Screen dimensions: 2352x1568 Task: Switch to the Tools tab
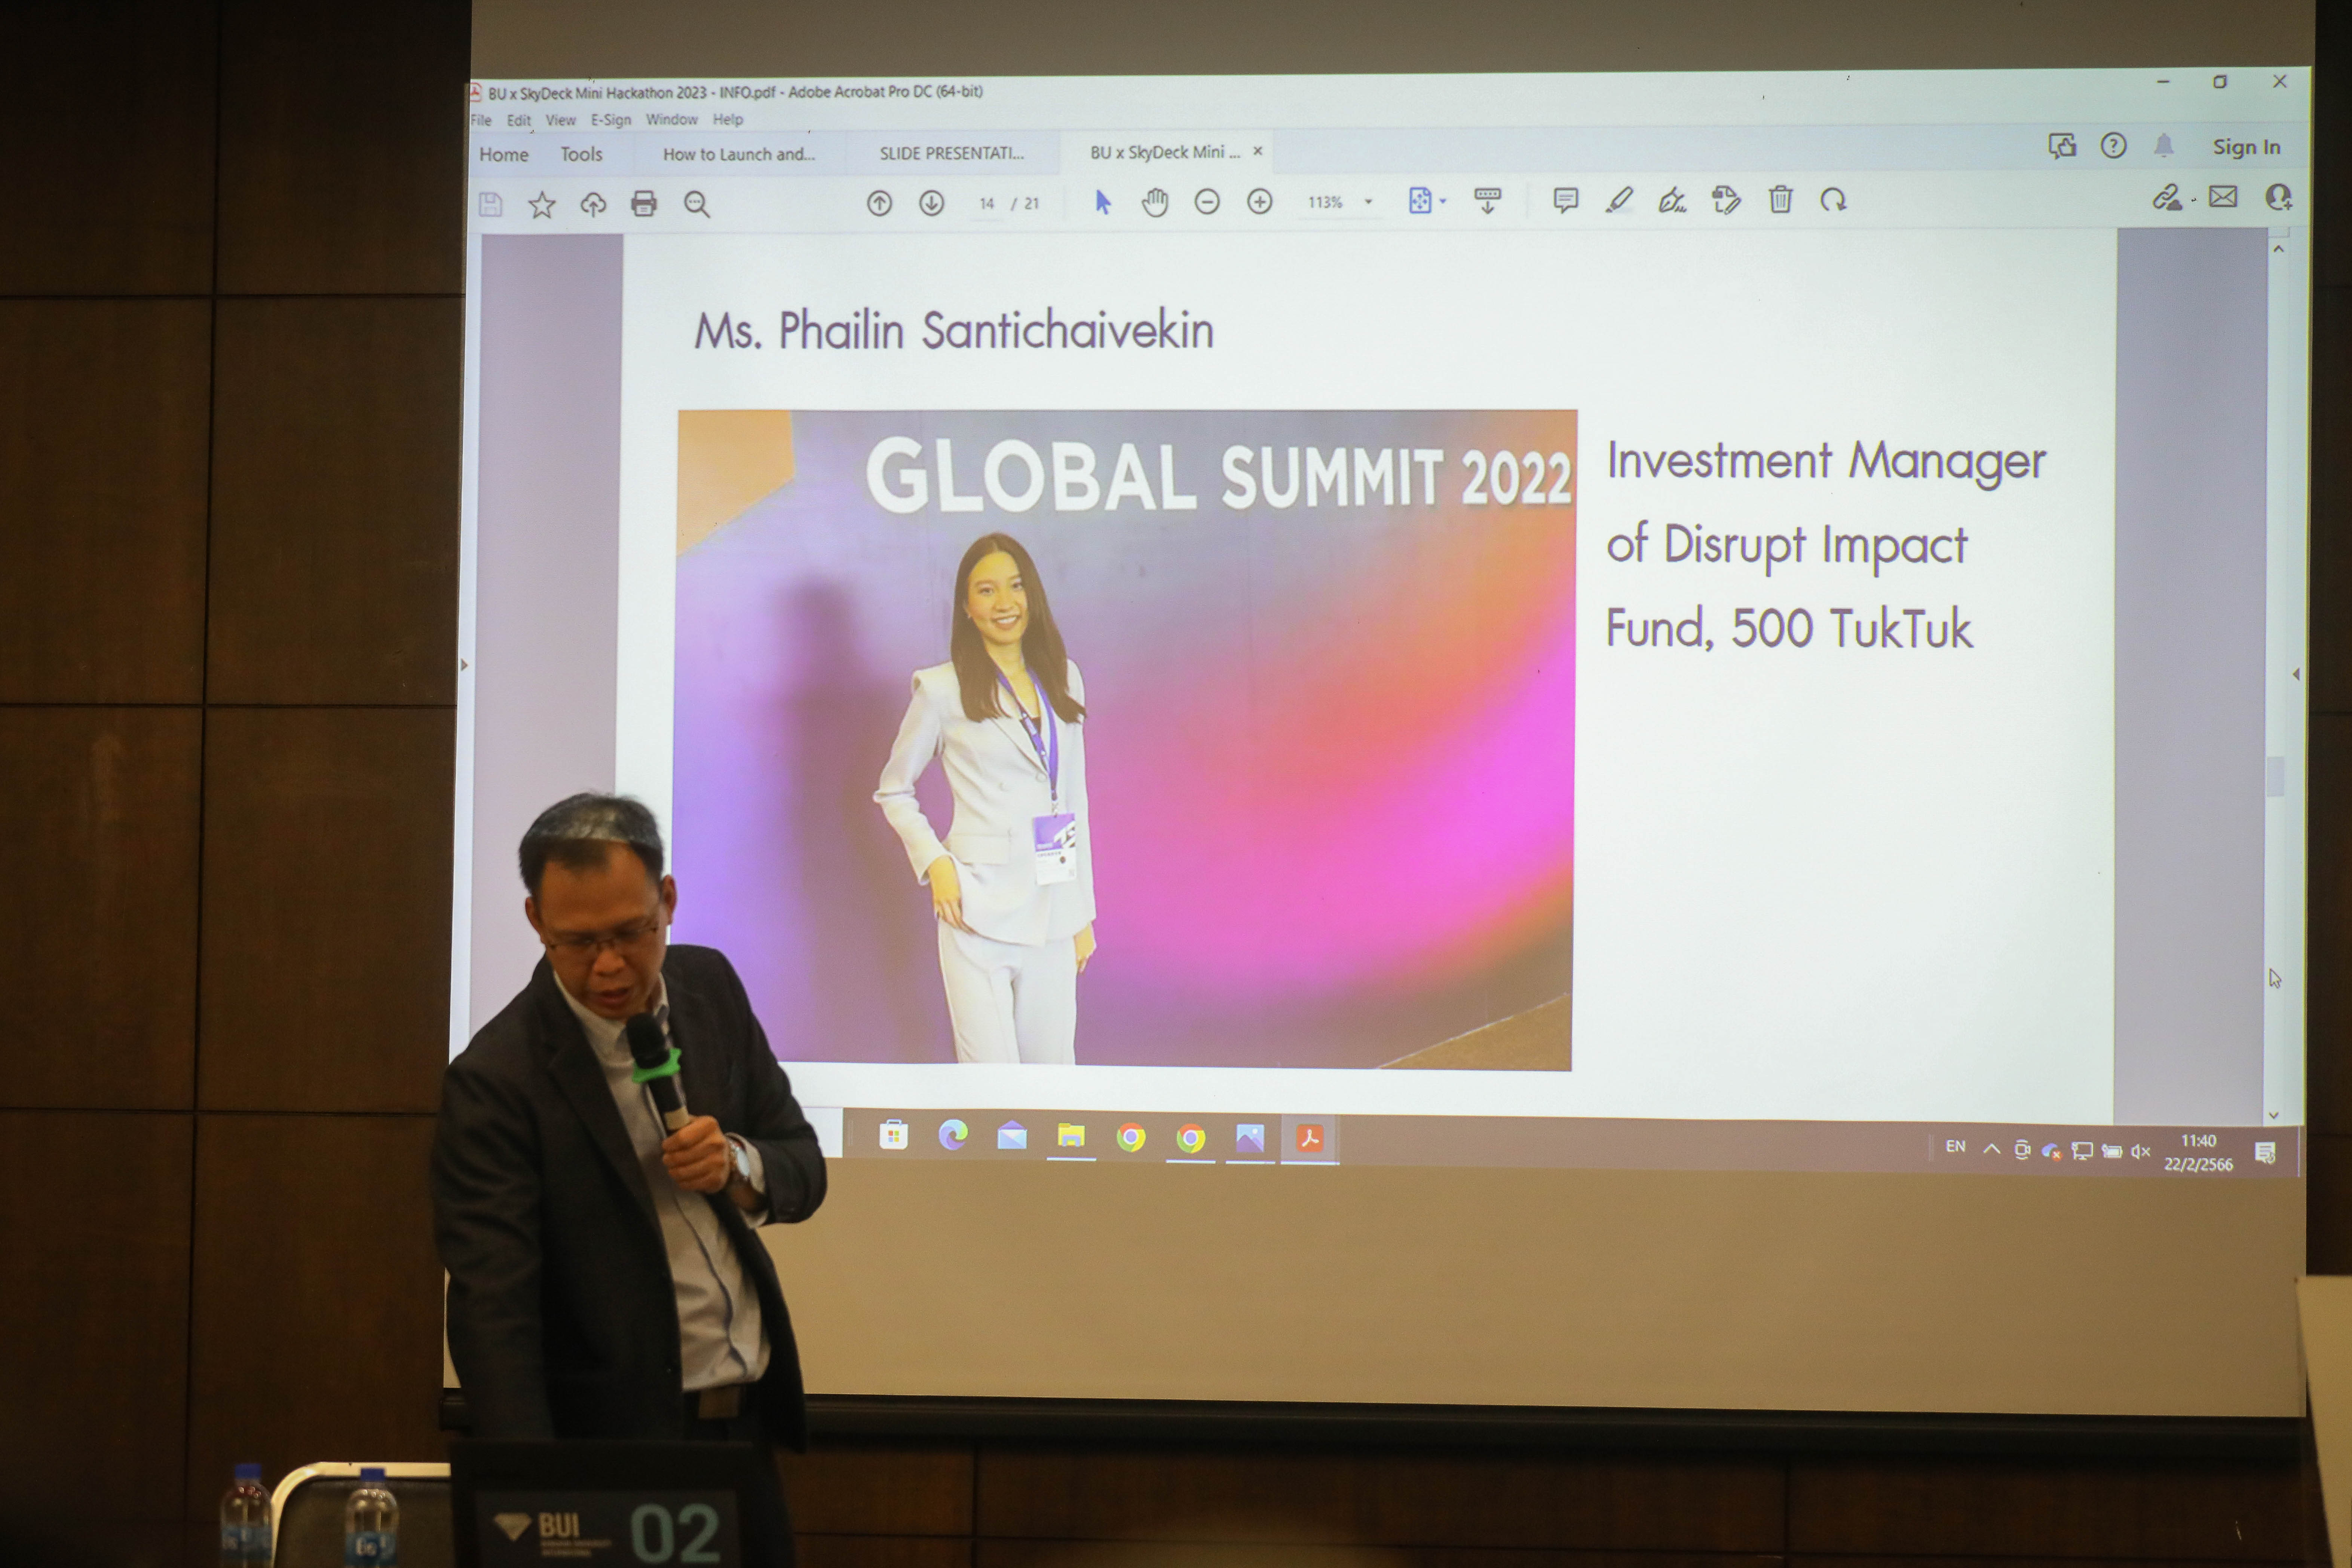[581, 154]
